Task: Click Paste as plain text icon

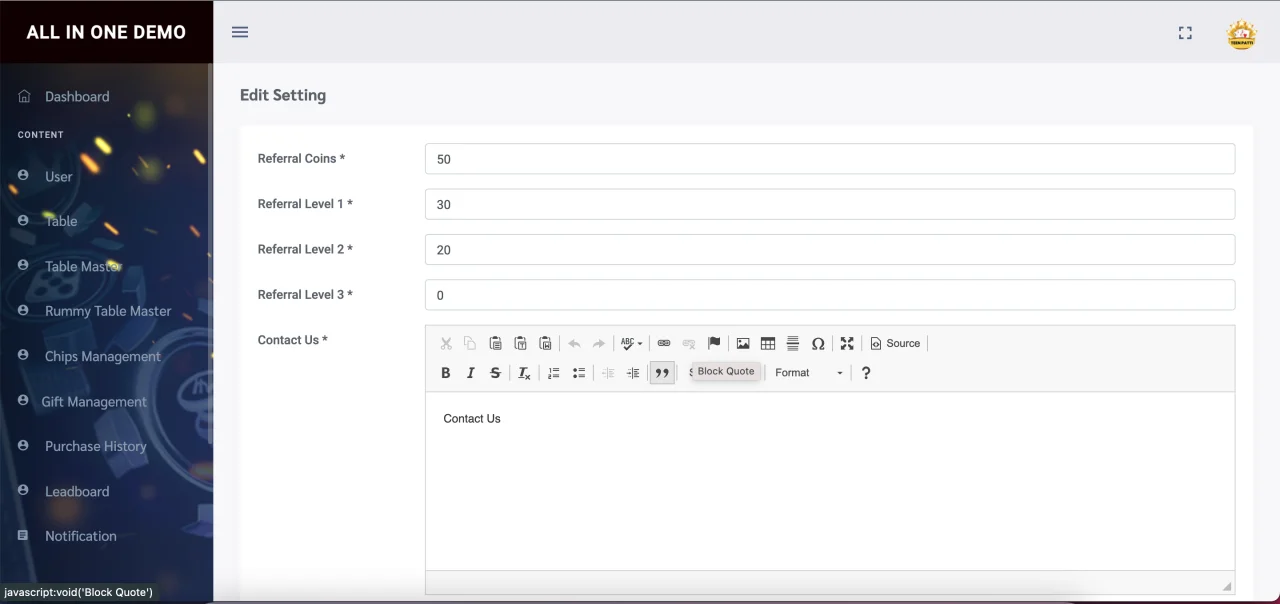Action: click(x=520, y=343)
